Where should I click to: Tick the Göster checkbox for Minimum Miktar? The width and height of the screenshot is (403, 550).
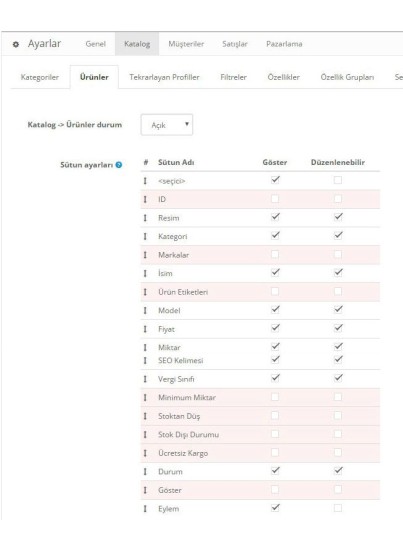pos(275,397)
